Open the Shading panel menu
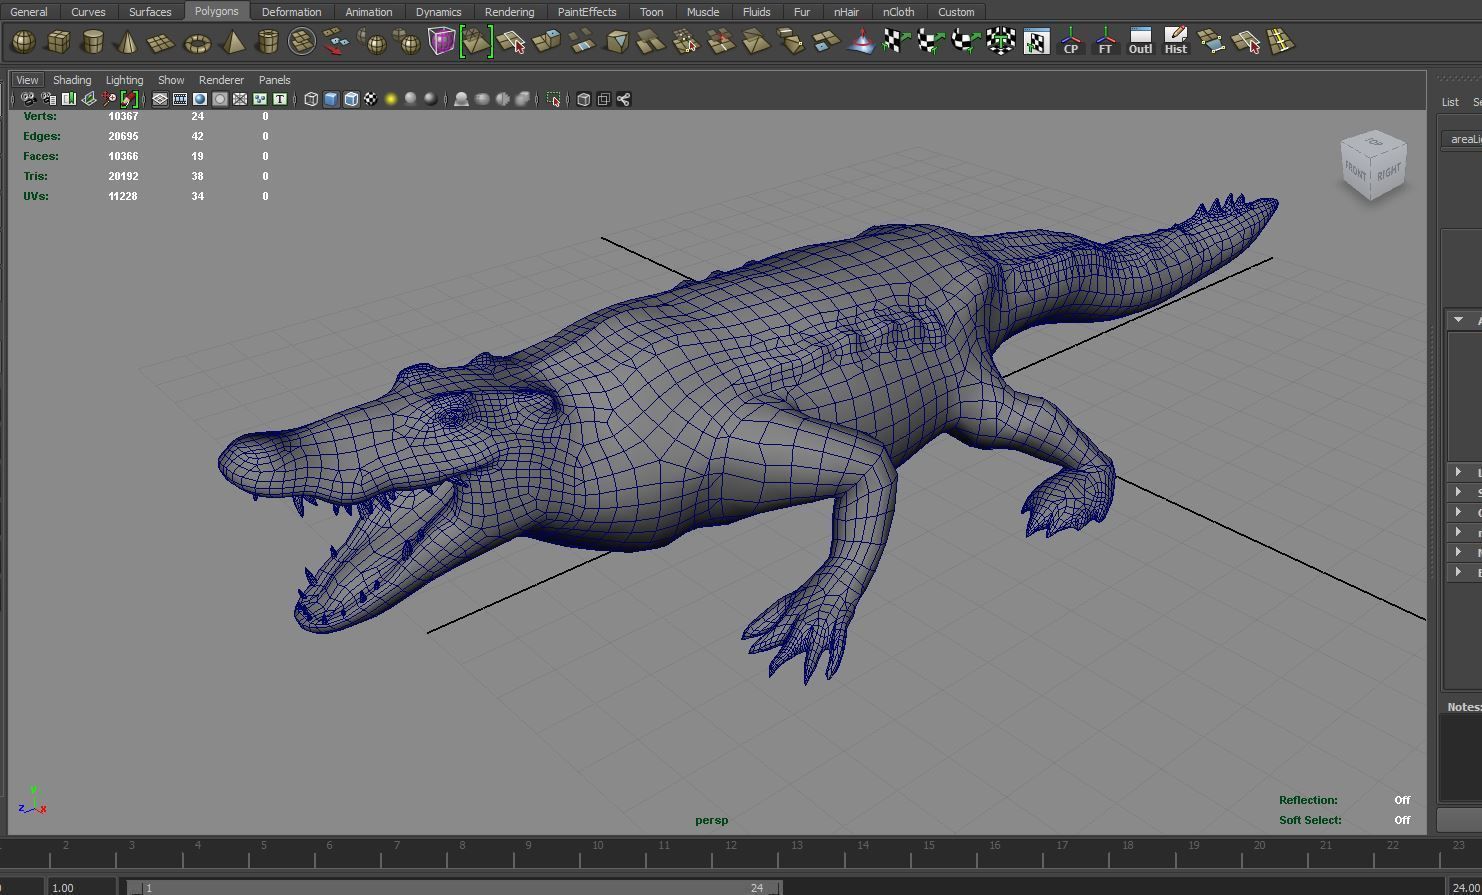The height and width of the screenshot is (895, 1482). pyautogui.click(x=71, y=80)
